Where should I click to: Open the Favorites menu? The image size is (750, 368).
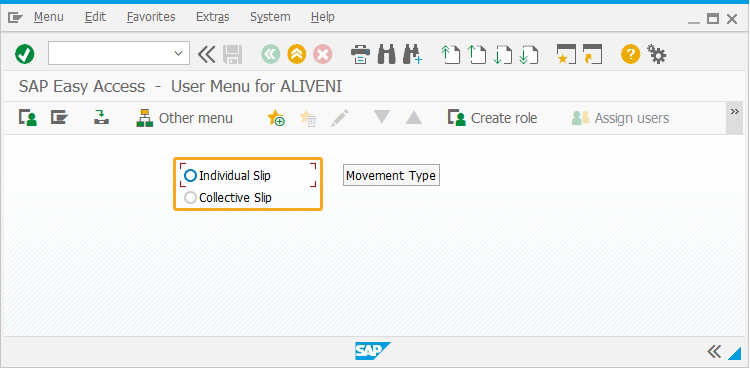coord(151,17)
